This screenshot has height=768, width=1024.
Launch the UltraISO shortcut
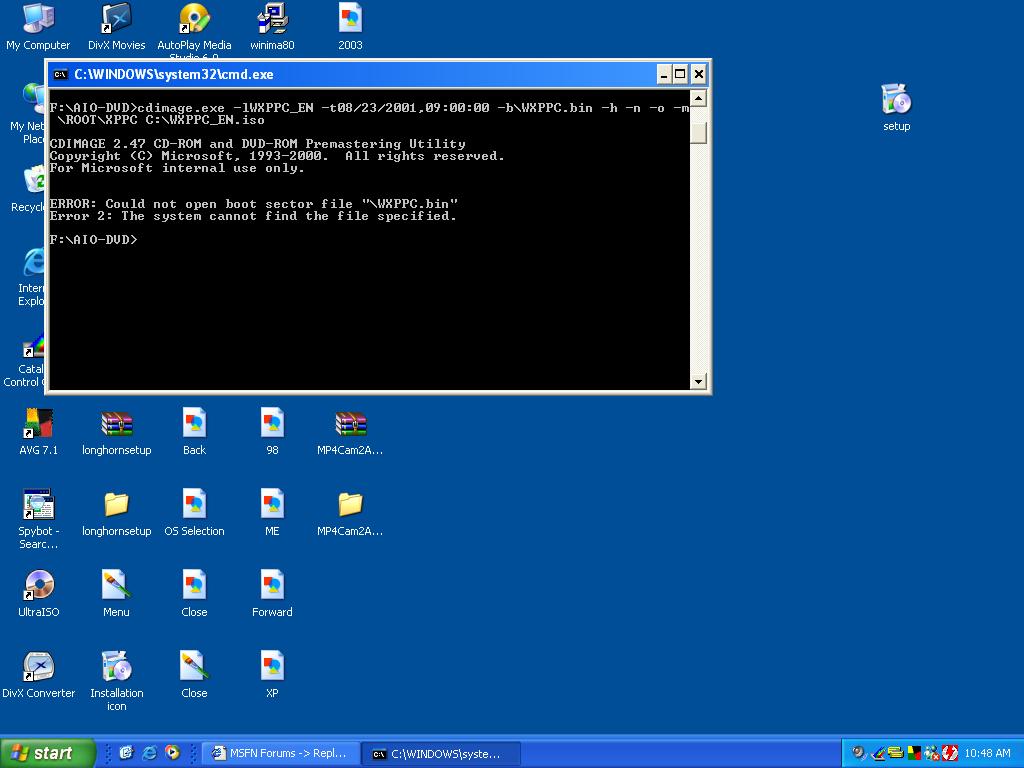39,594
